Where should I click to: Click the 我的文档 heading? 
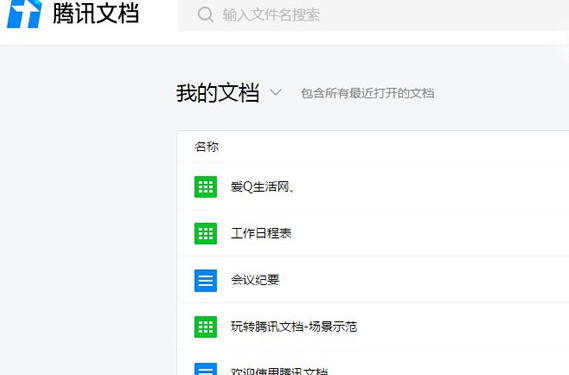(218, 93)
